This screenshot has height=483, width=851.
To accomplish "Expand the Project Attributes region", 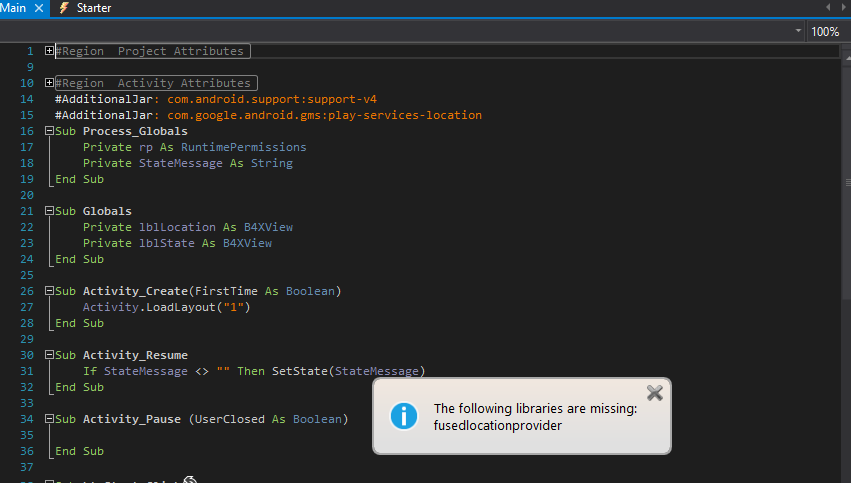I will (x=50, y=51).
